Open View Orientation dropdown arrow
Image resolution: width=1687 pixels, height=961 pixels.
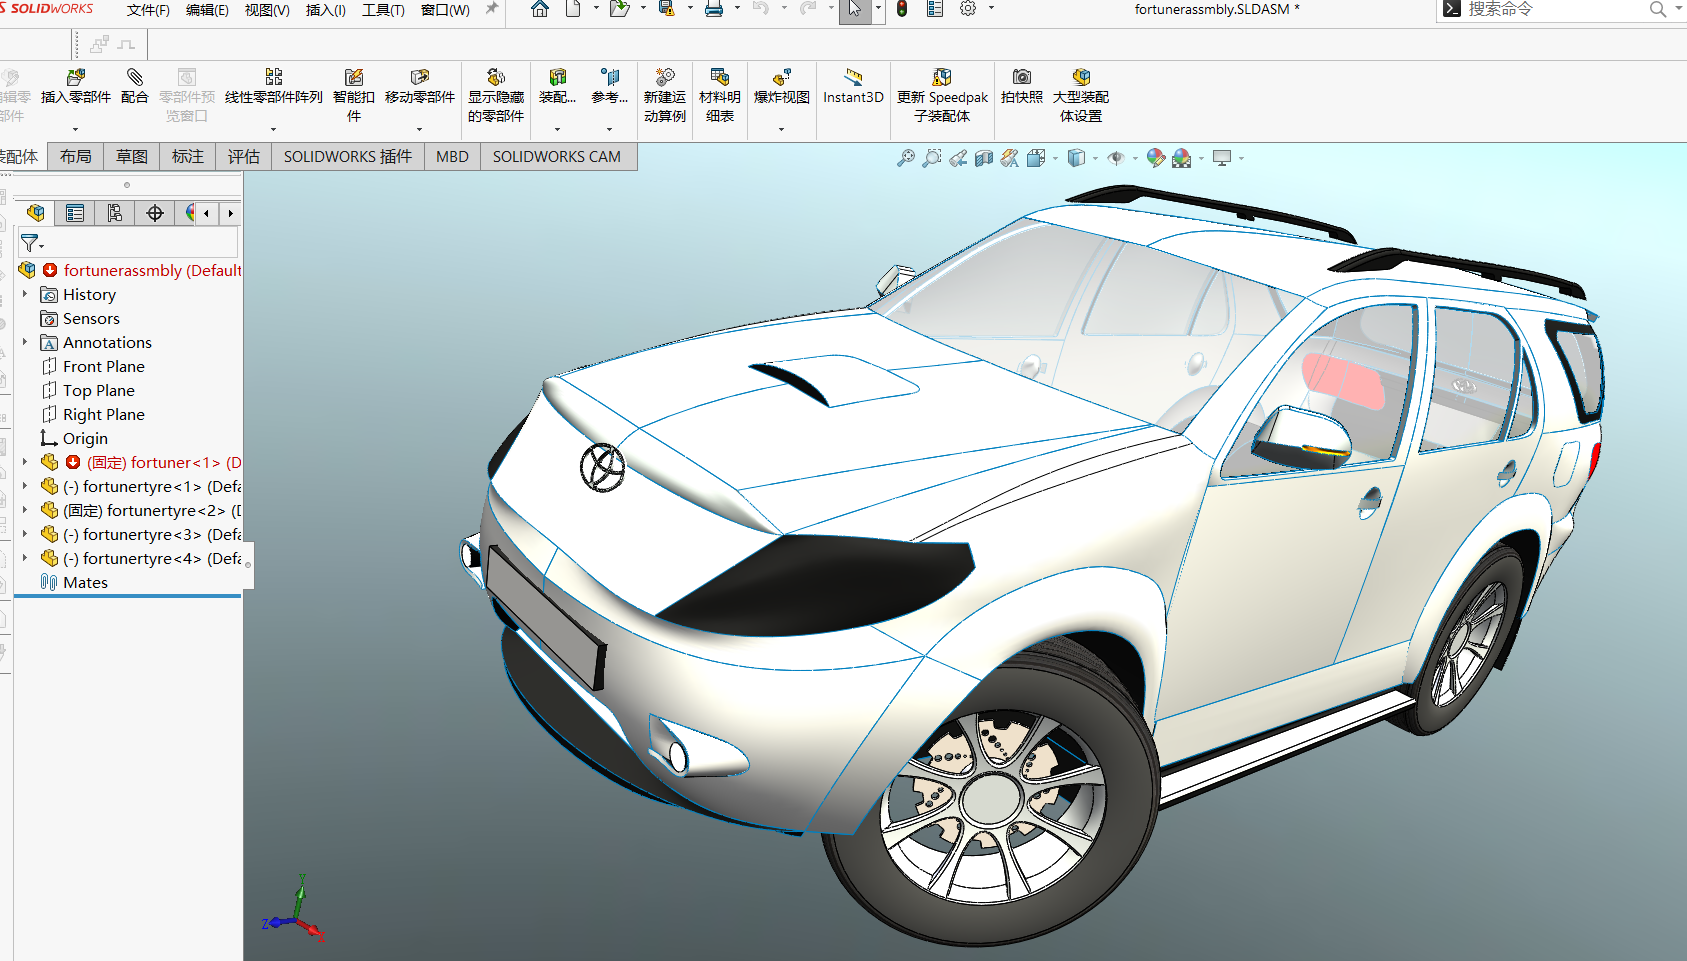[x=1055, y=158]
